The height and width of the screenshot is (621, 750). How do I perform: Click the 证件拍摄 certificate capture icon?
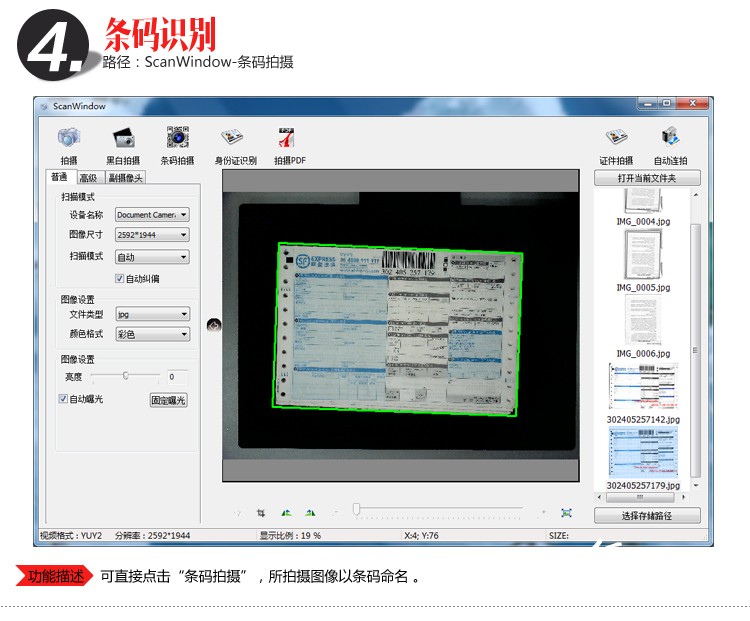[x=616, y=139]
